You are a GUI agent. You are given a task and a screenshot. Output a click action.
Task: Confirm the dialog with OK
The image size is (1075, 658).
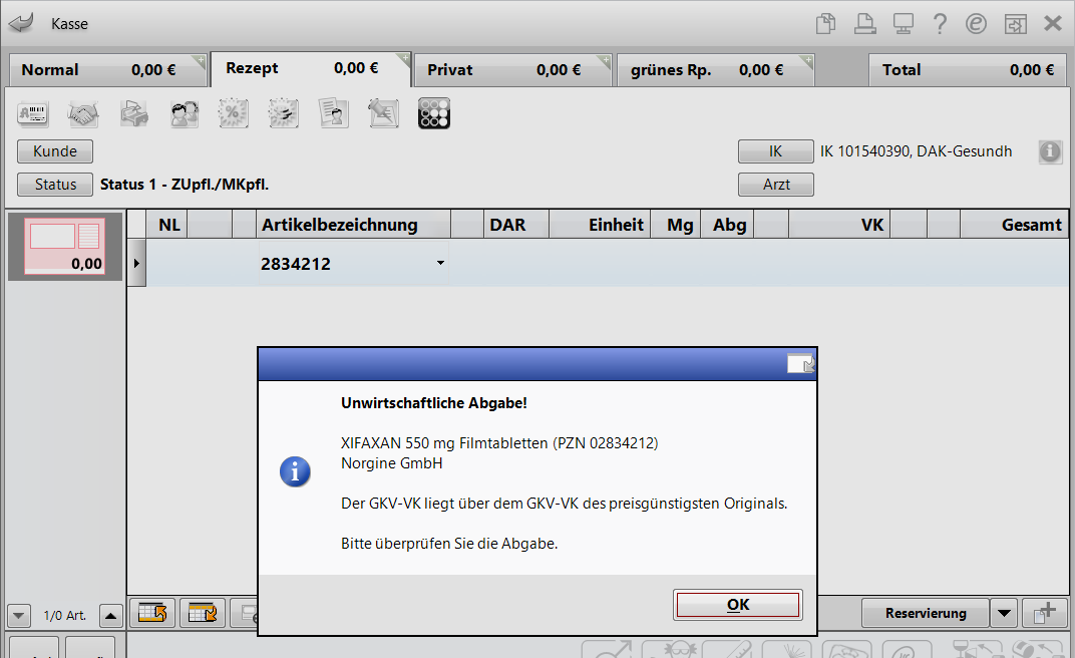pyautogui.click(x=738, y=605)
